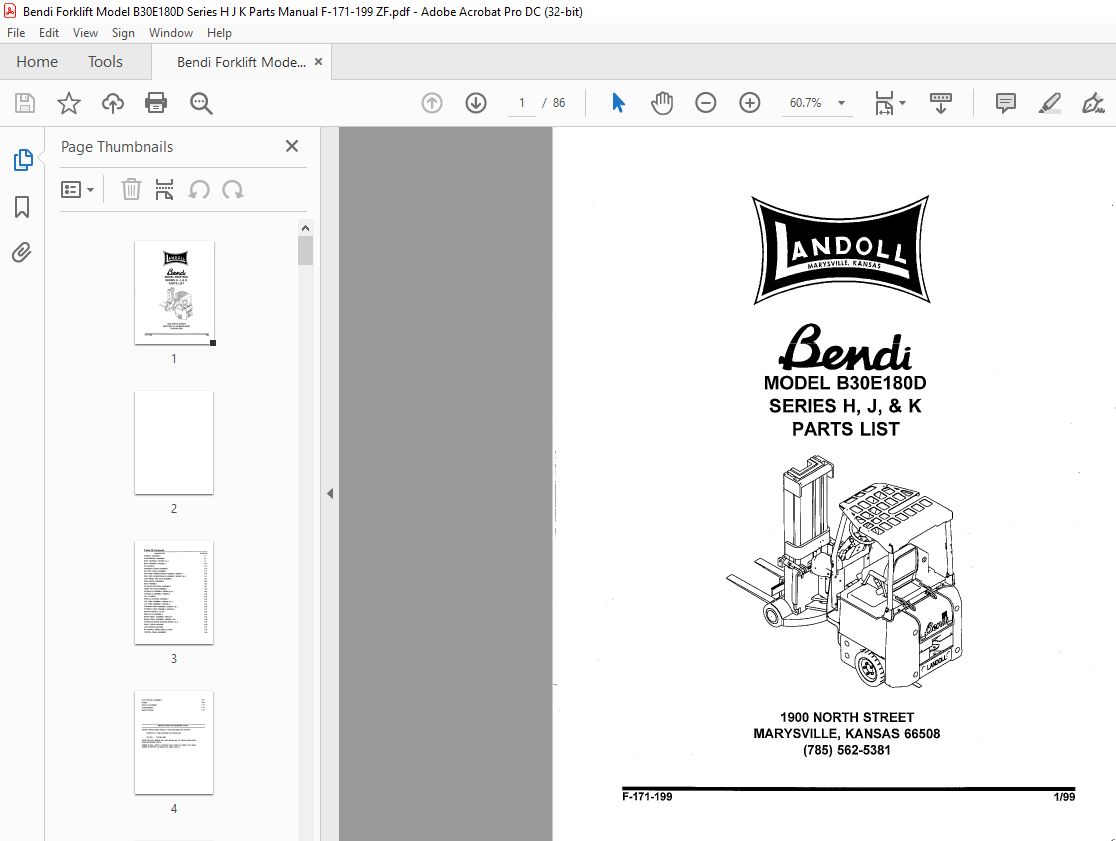
Task: Click the insert page break tool icon
Action: pos(164,190)
